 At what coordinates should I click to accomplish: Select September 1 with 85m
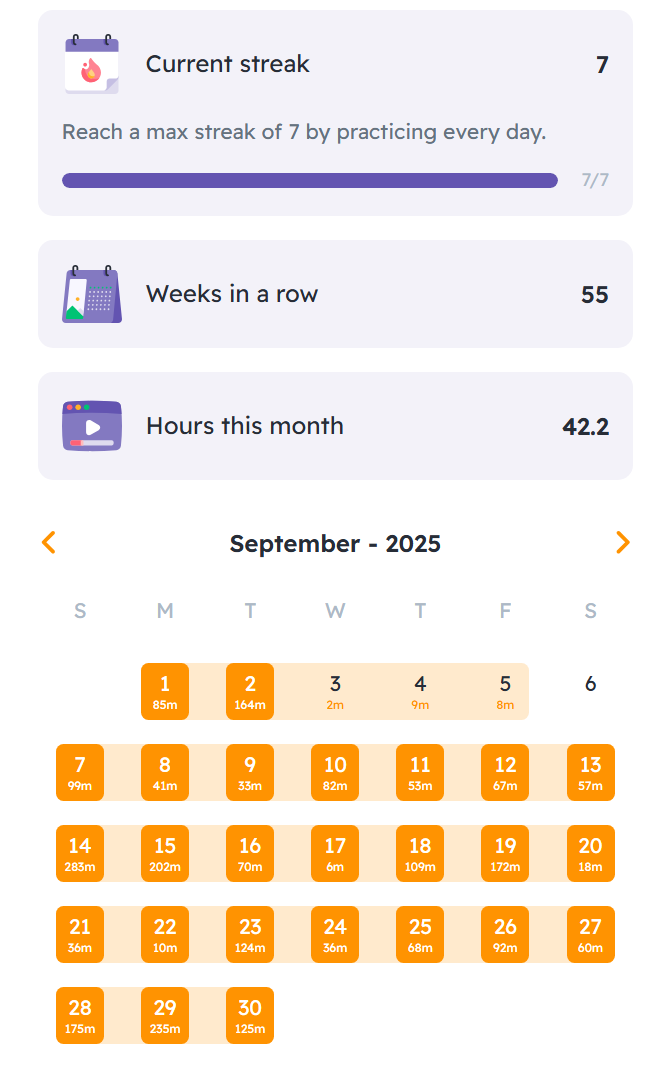[165, 691]
